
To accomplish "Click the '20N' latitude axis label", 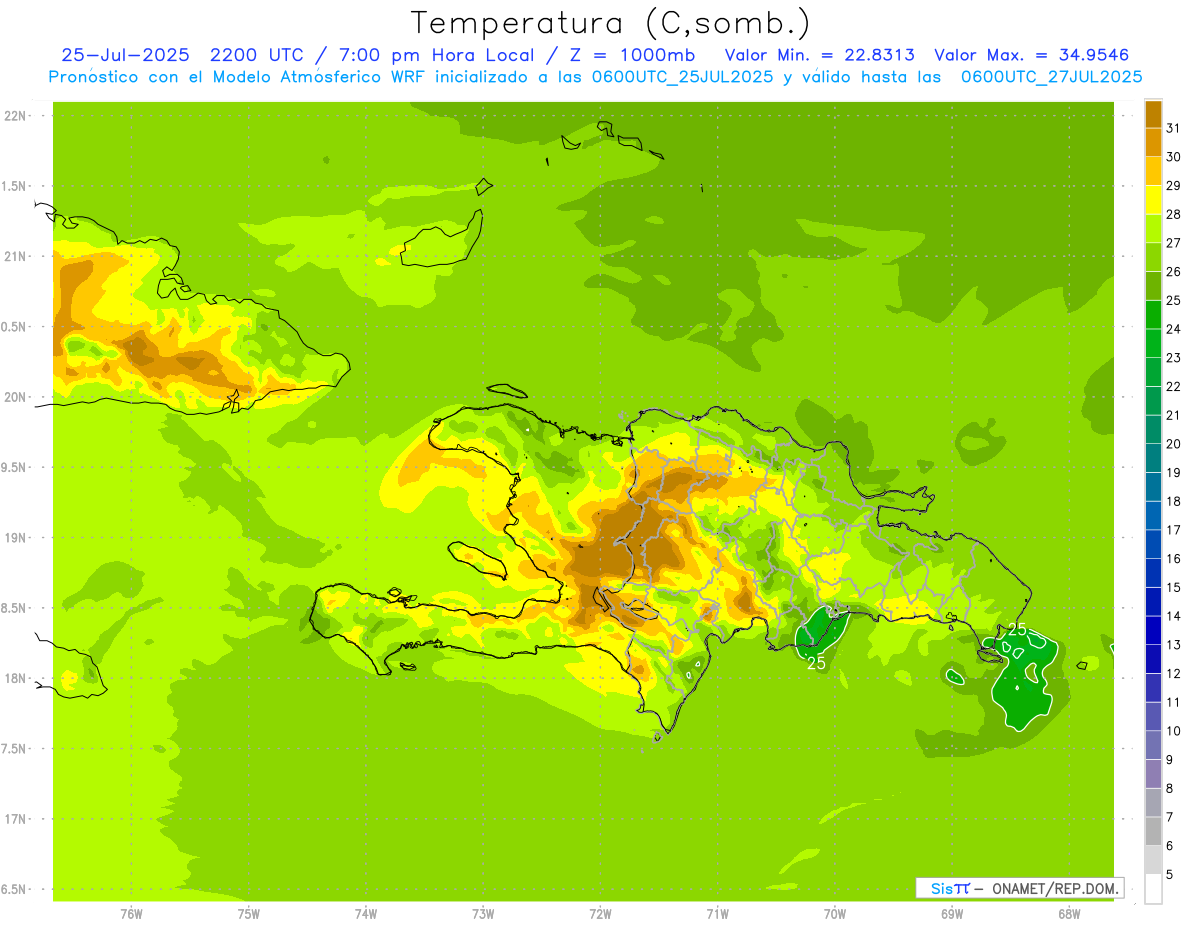I will click(14, 397).
